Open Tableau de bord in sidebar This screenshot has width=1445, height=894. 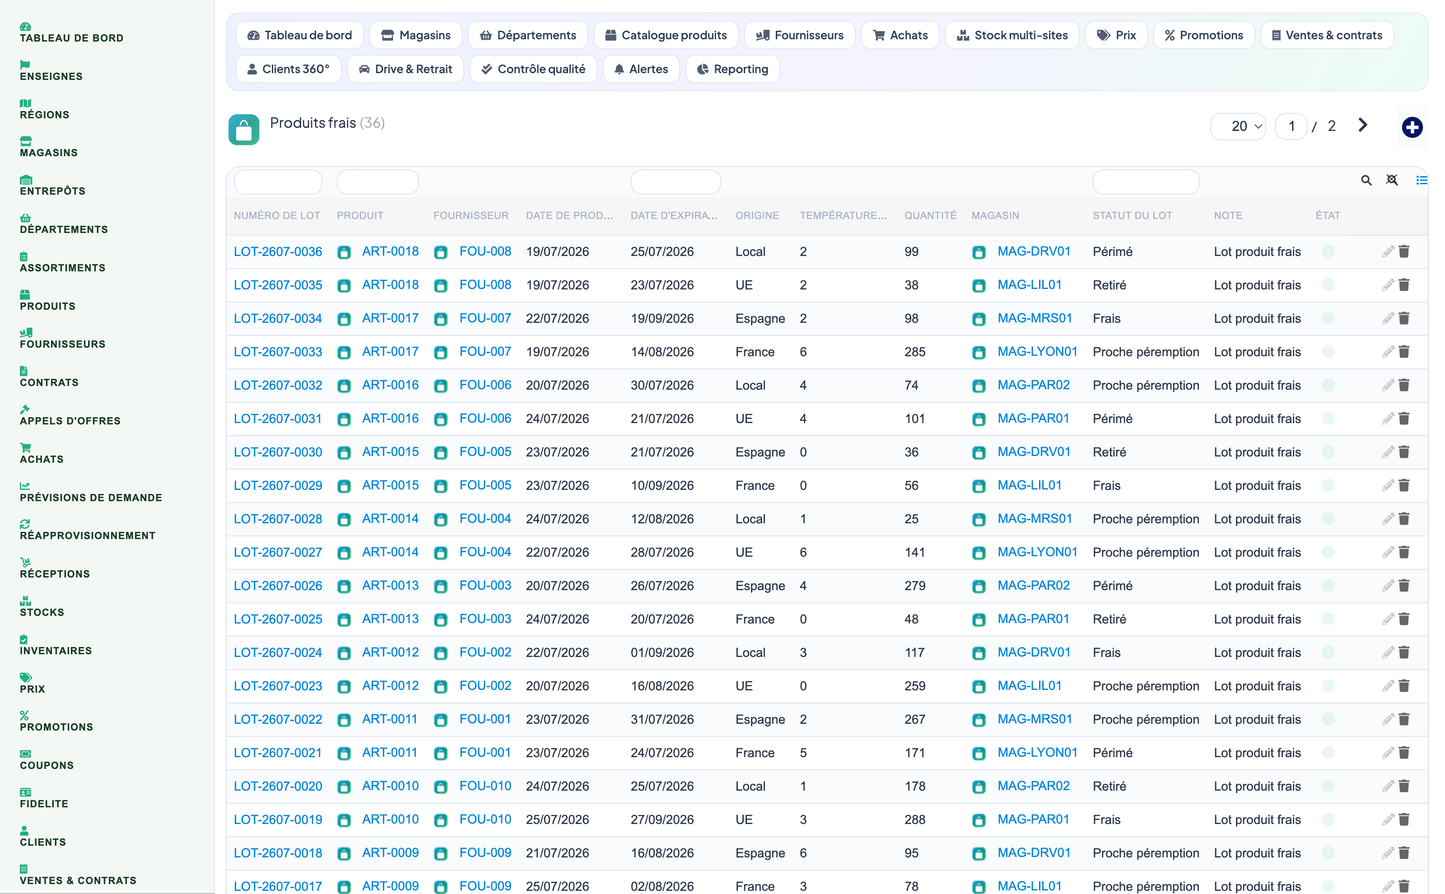pyautogui.click(x=72, y=33)
